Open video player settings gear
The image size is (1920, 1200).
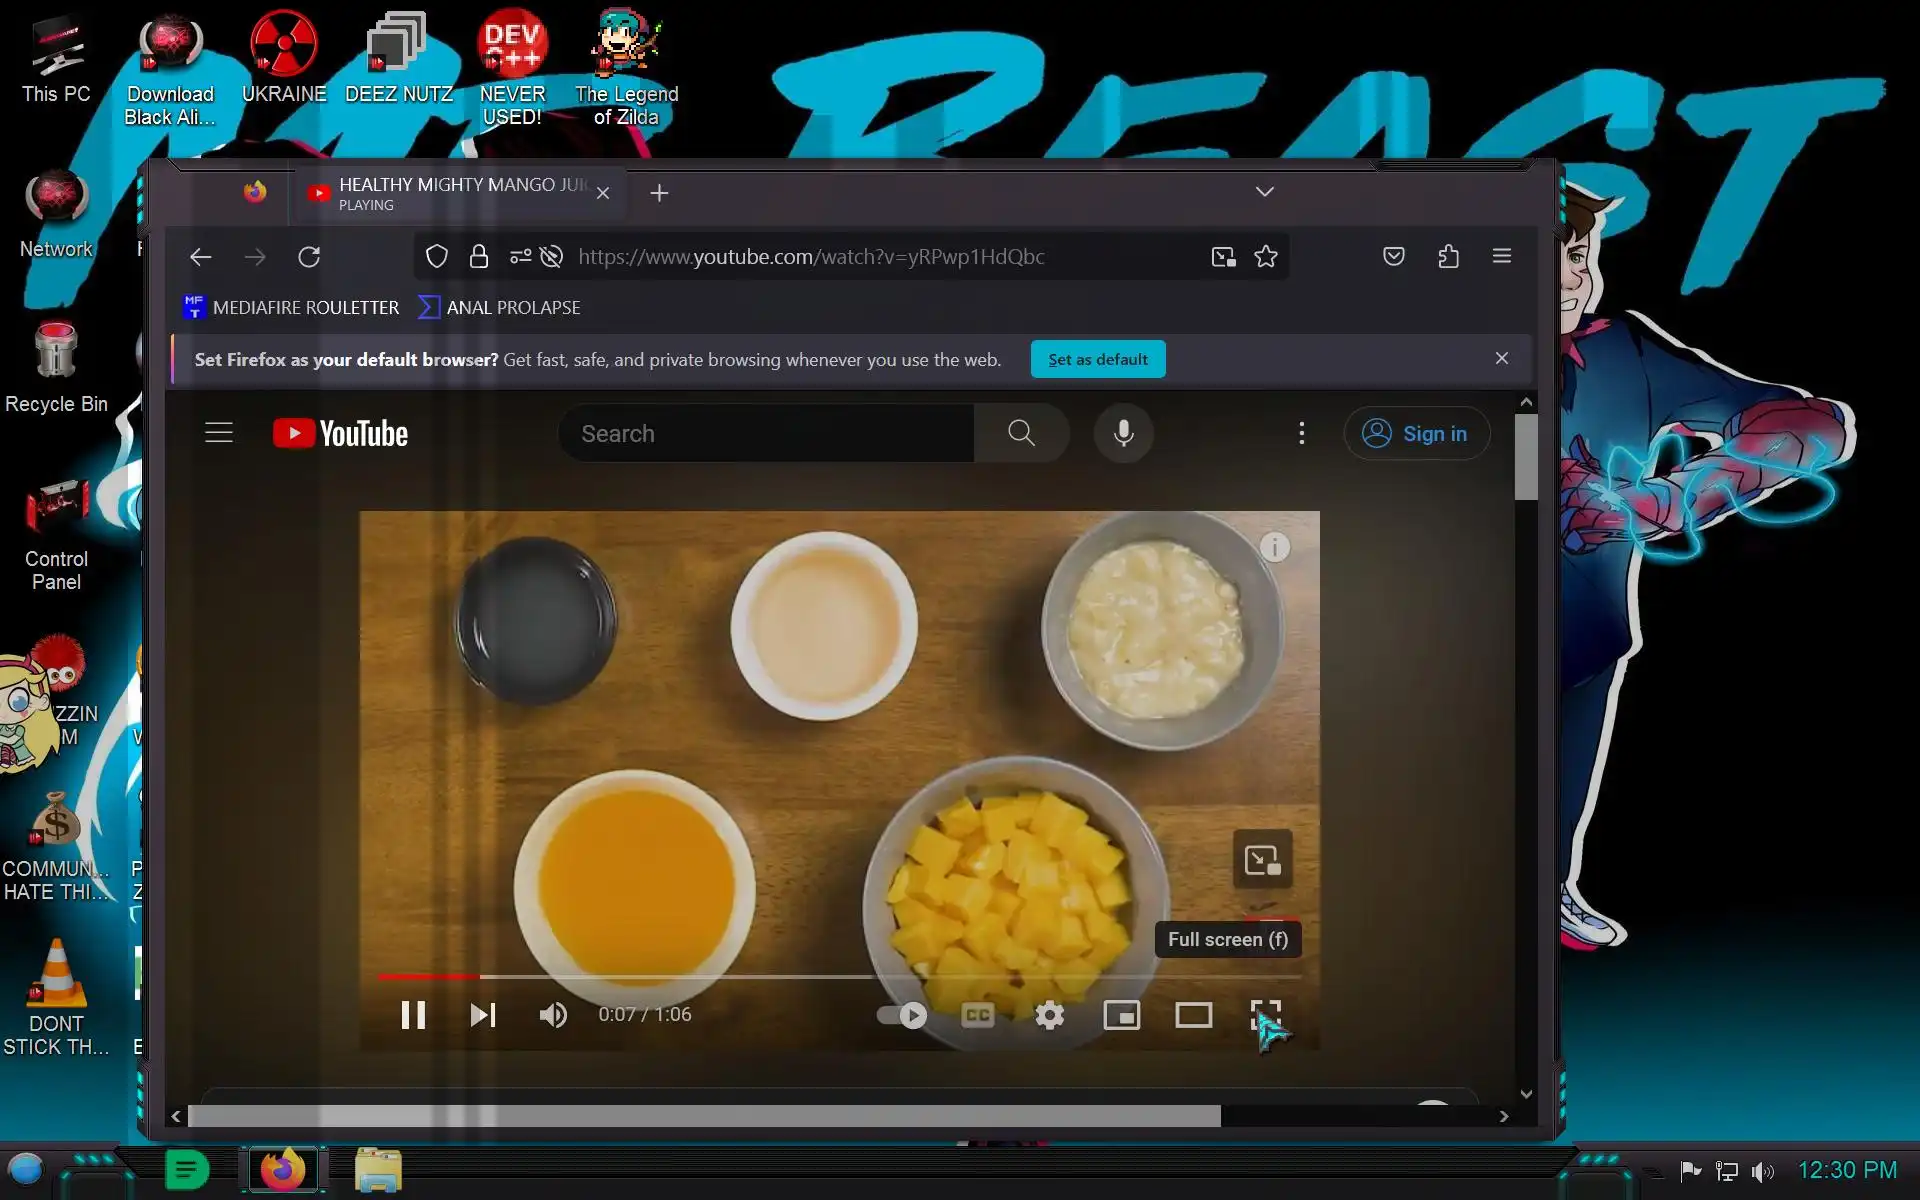(x=1049, y=1015)
